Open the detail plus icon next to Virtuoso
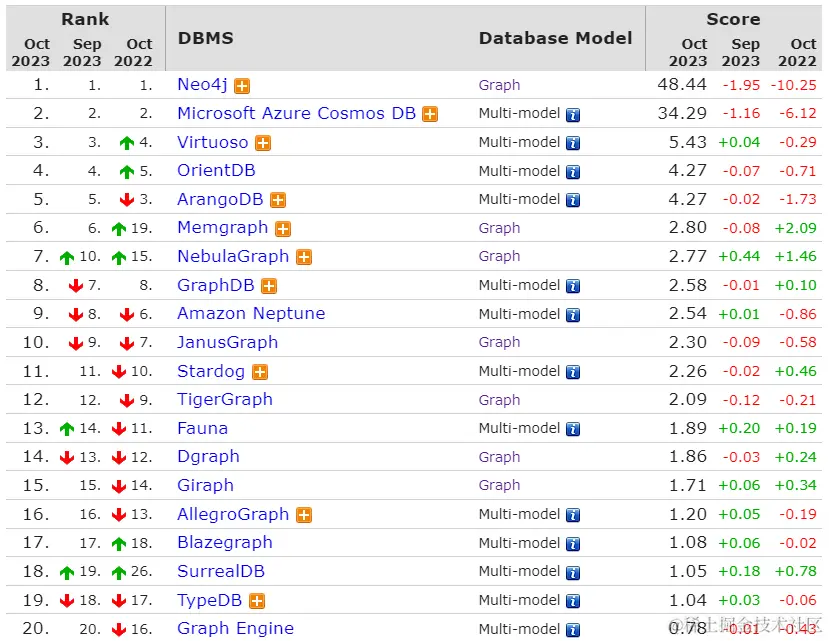 [263, 143]
